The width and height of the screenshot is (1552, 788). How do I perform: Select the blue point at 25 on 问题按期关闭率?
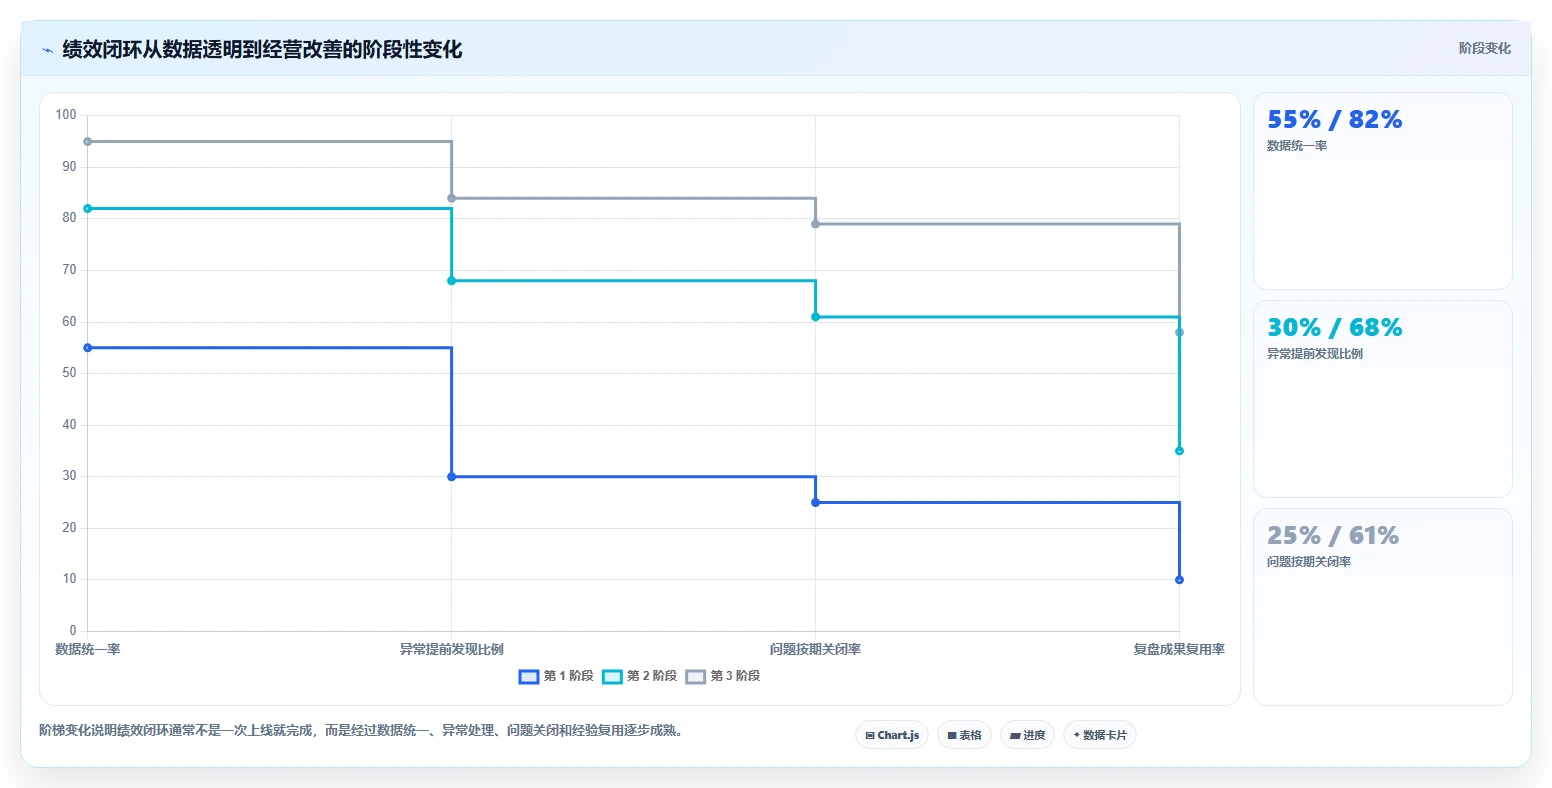coord(816,502)
